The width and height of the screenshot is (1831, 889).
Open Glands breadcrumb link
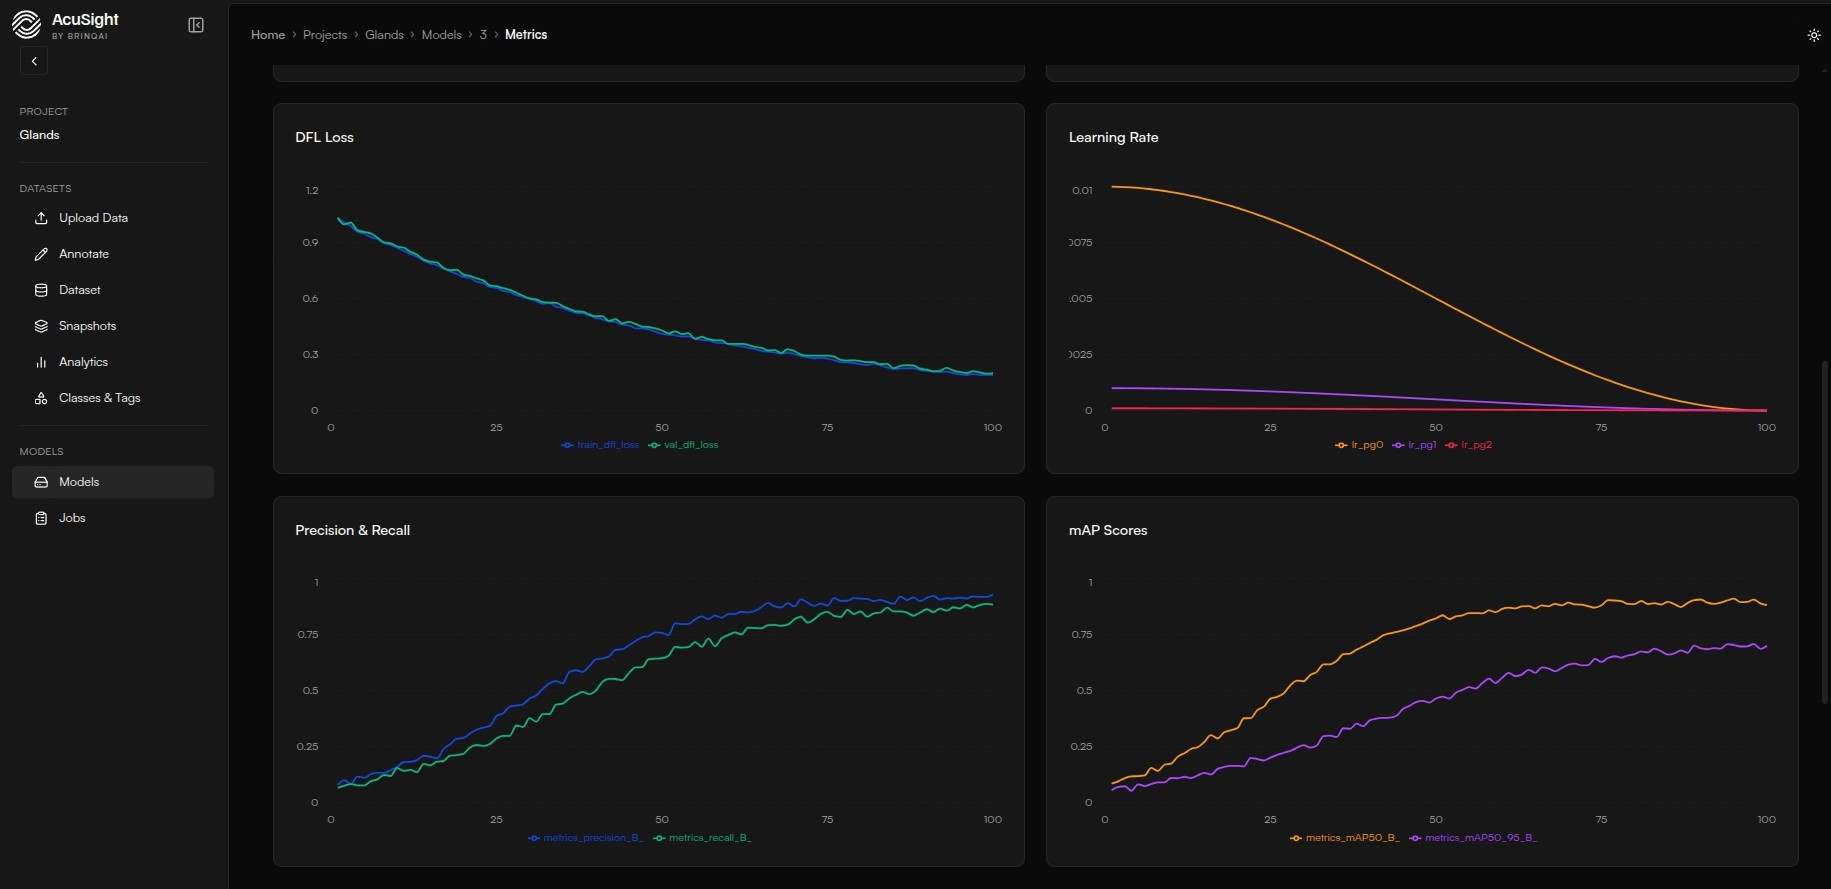[x=384, y=35]
